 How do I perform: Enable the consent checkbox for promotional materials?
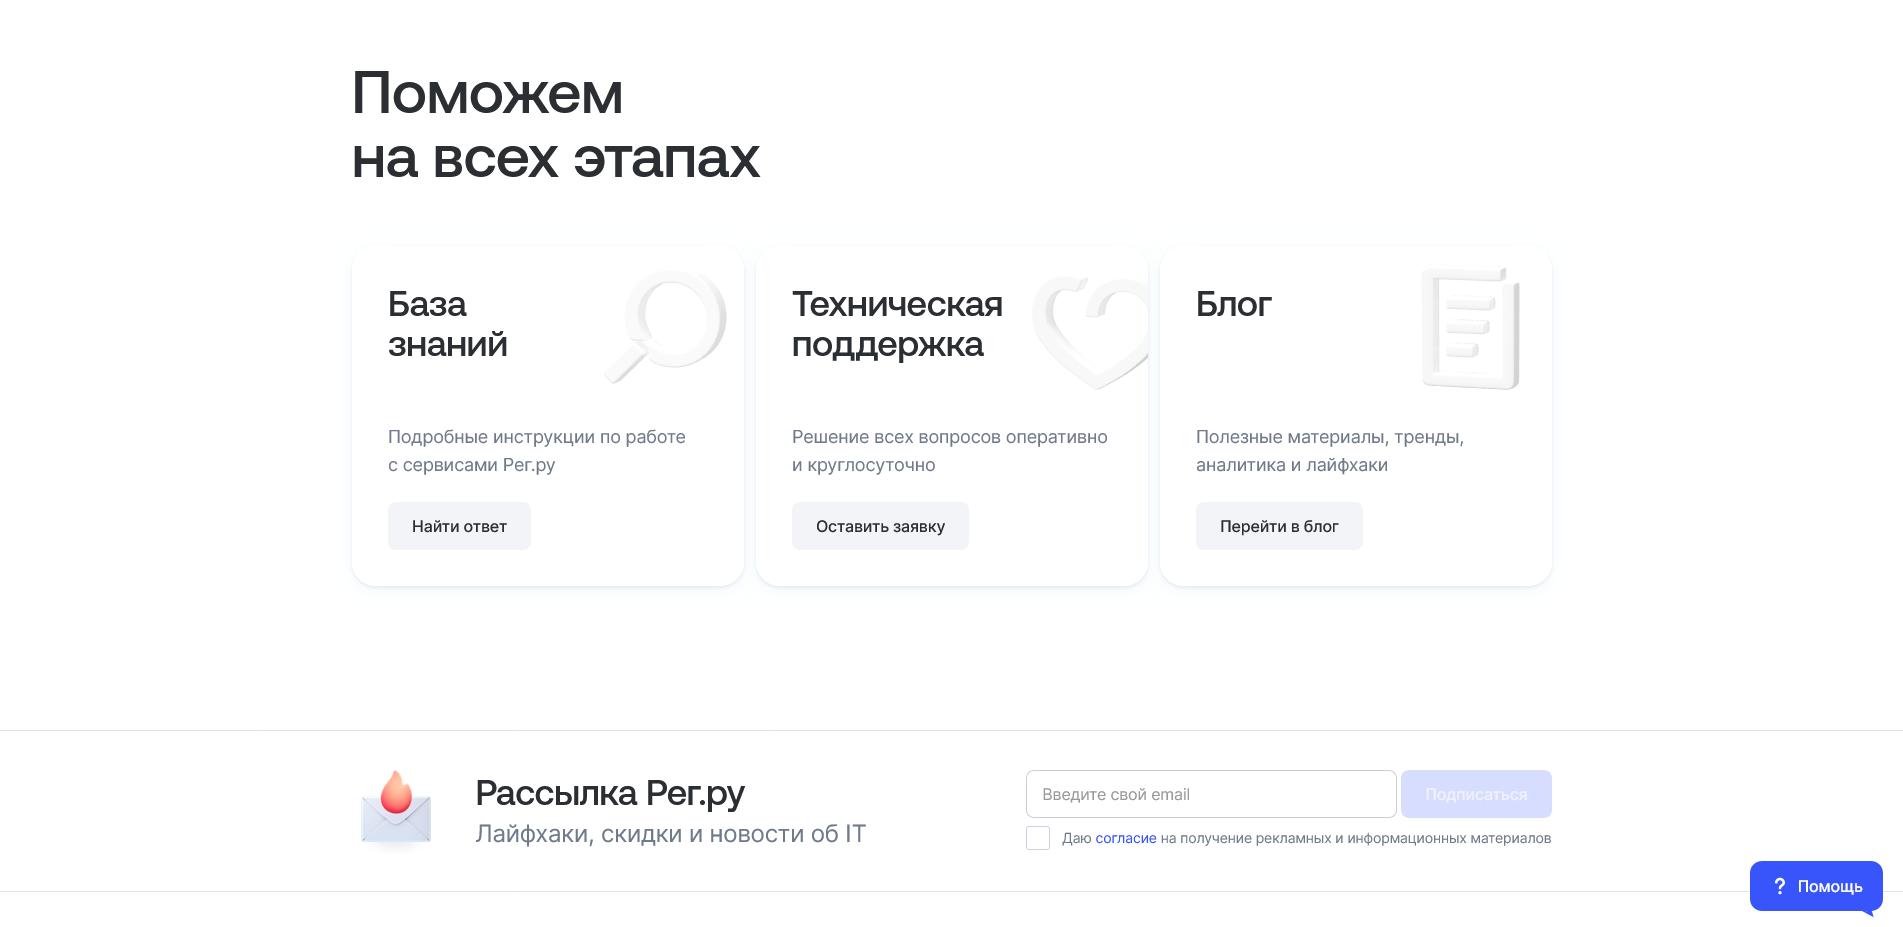coord(1037,838)
